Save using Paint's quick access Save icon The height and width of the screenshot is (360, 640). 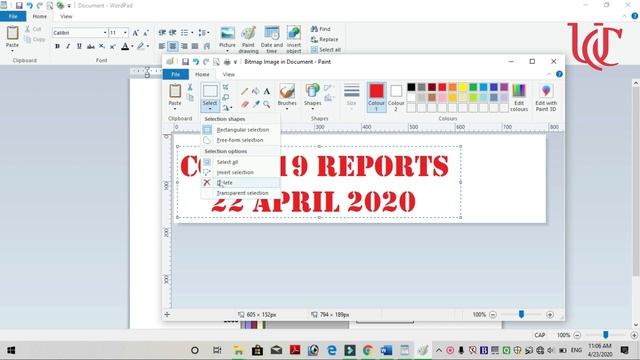[x=185, y=62]
